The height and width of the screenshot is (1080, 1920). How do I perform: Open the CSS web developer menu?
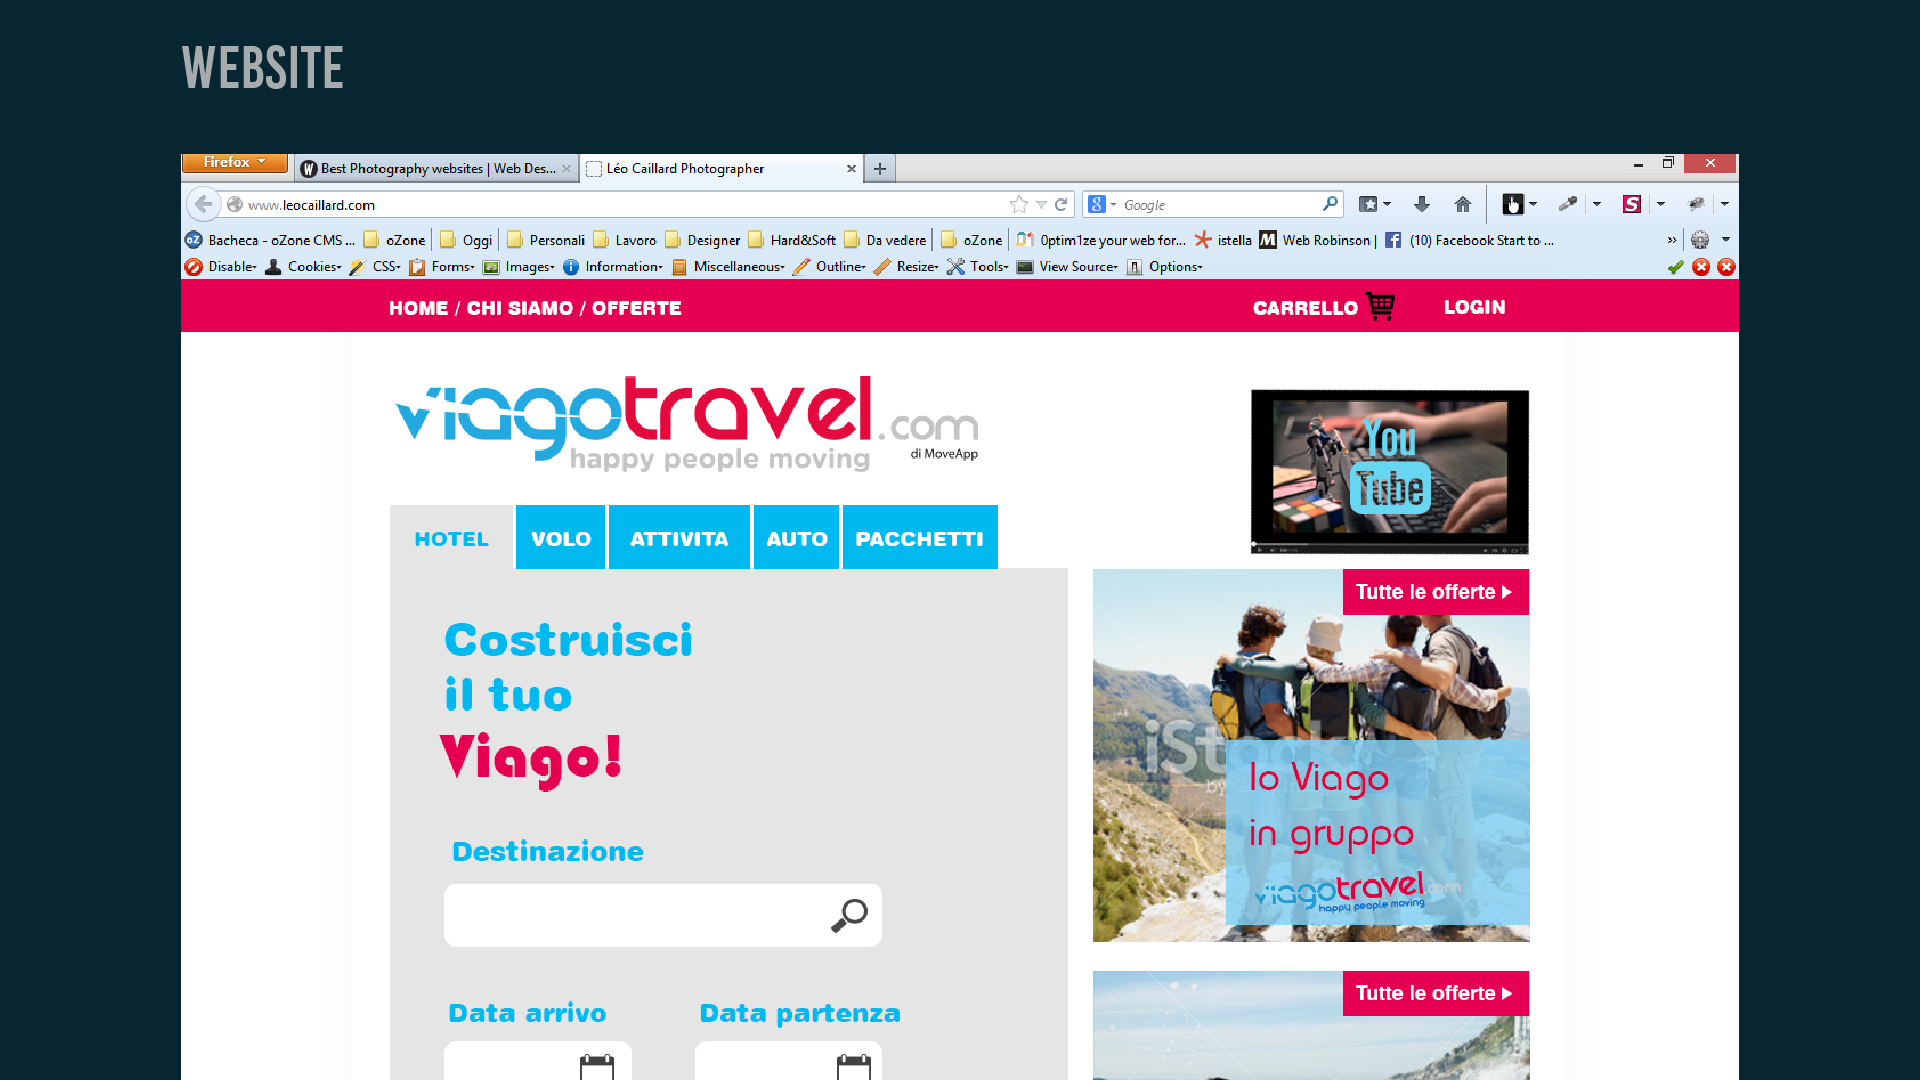(x=375, y=267)
